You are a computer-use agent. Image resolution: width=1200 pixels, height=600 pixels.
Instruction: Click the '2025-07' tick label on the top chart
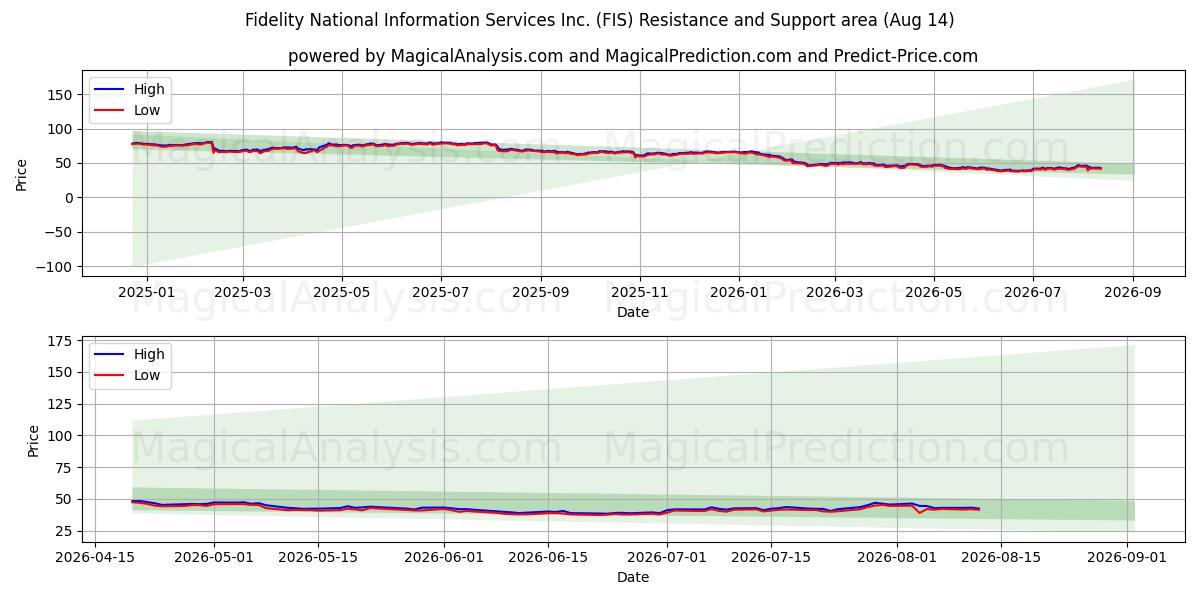click(441, 293)
